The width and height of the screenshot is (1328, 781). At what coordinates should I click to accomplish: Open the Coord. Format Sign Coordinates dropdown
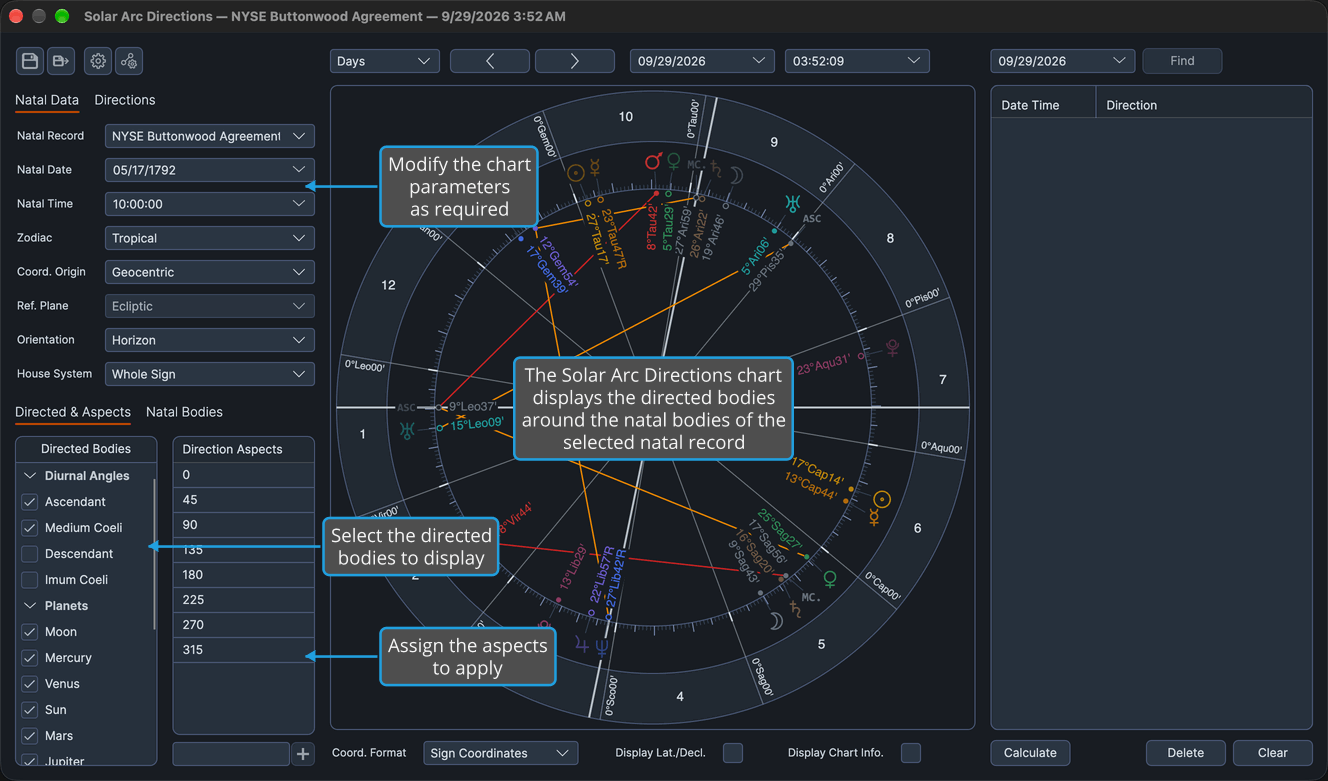[x=501, y=753]
